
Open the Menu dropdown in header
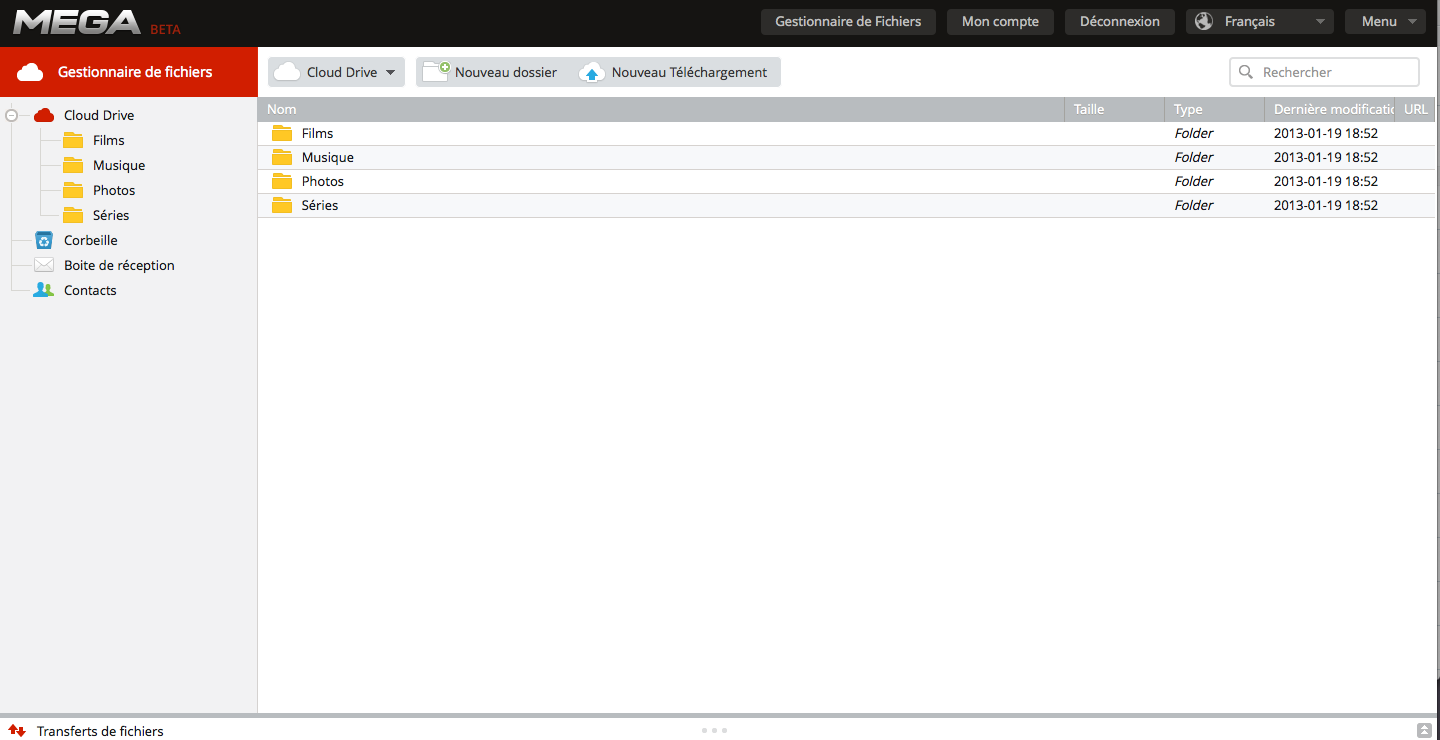[1385, 21]
